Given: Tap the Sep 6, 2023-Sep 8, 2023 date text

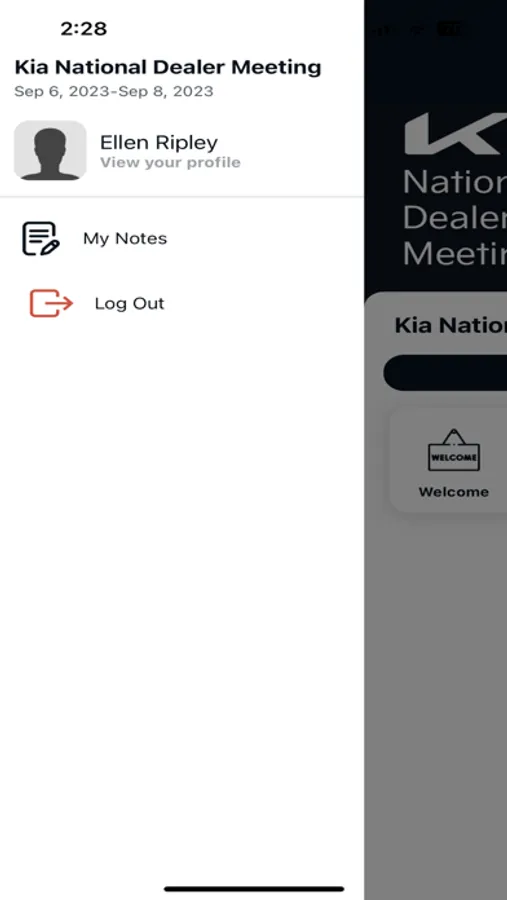Looking at the screenshot, I should click(x=114, y=91).
